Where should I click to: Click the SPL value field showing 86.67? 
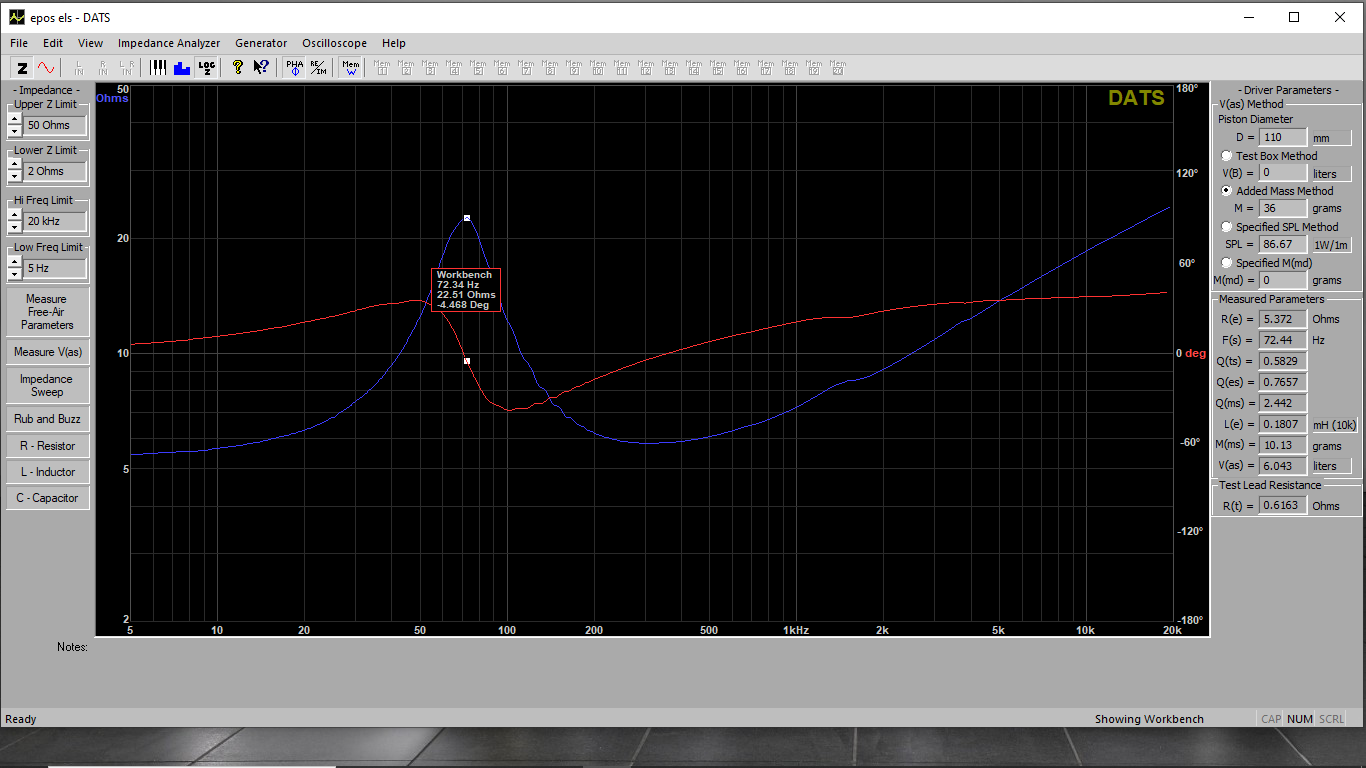pos(1282,244)
